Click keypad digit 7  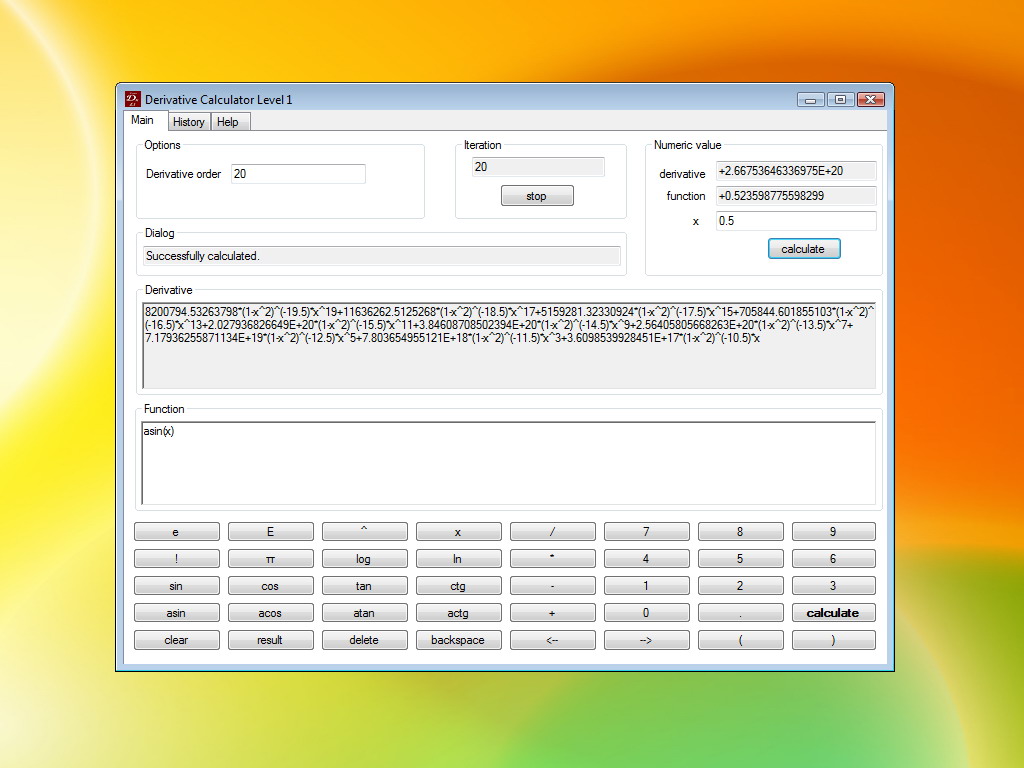tap(647, 532)
